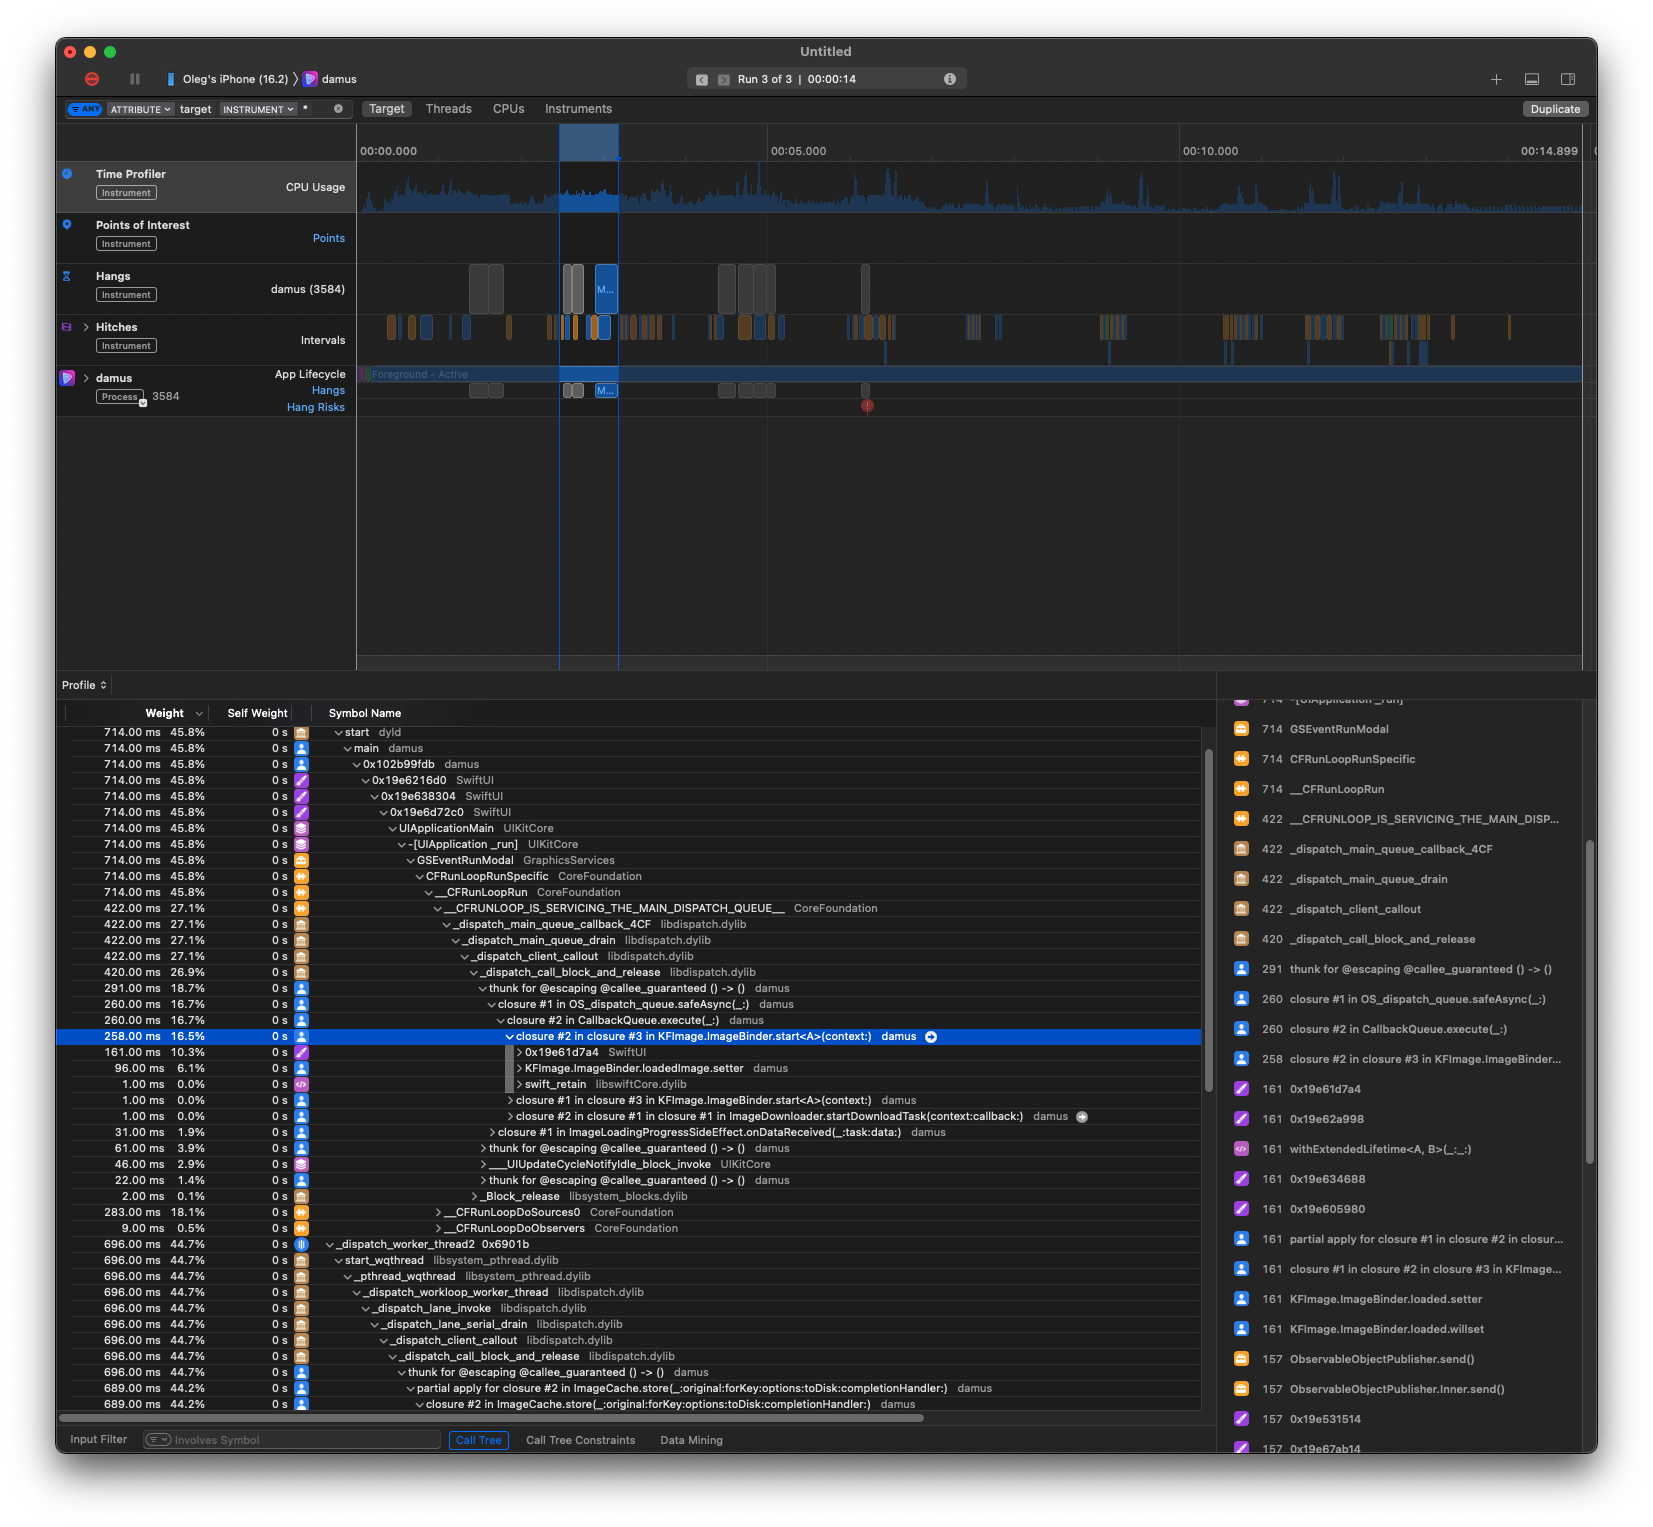Click the red hang risk marker
The image size is (1653, 1527).
867,405
